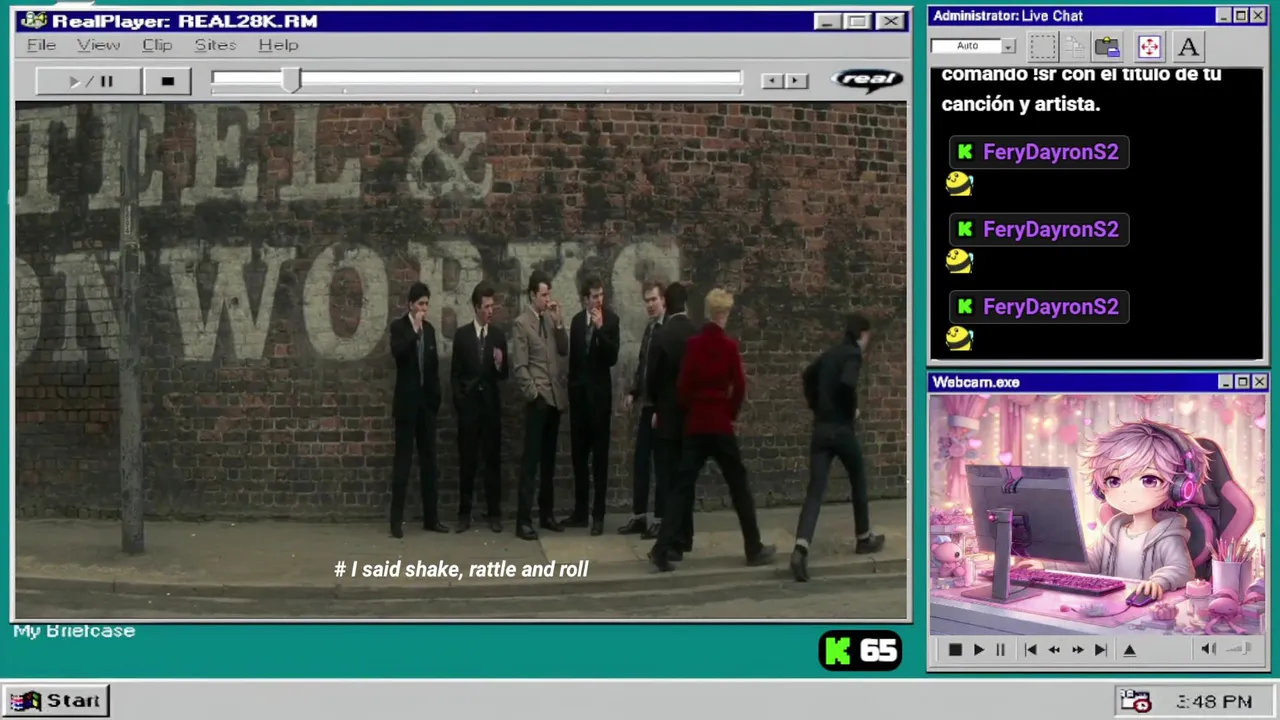This screenshot has width=1280, height=720.
Task: Stop playback in Webcam.exe
Action: pos(955,650)
